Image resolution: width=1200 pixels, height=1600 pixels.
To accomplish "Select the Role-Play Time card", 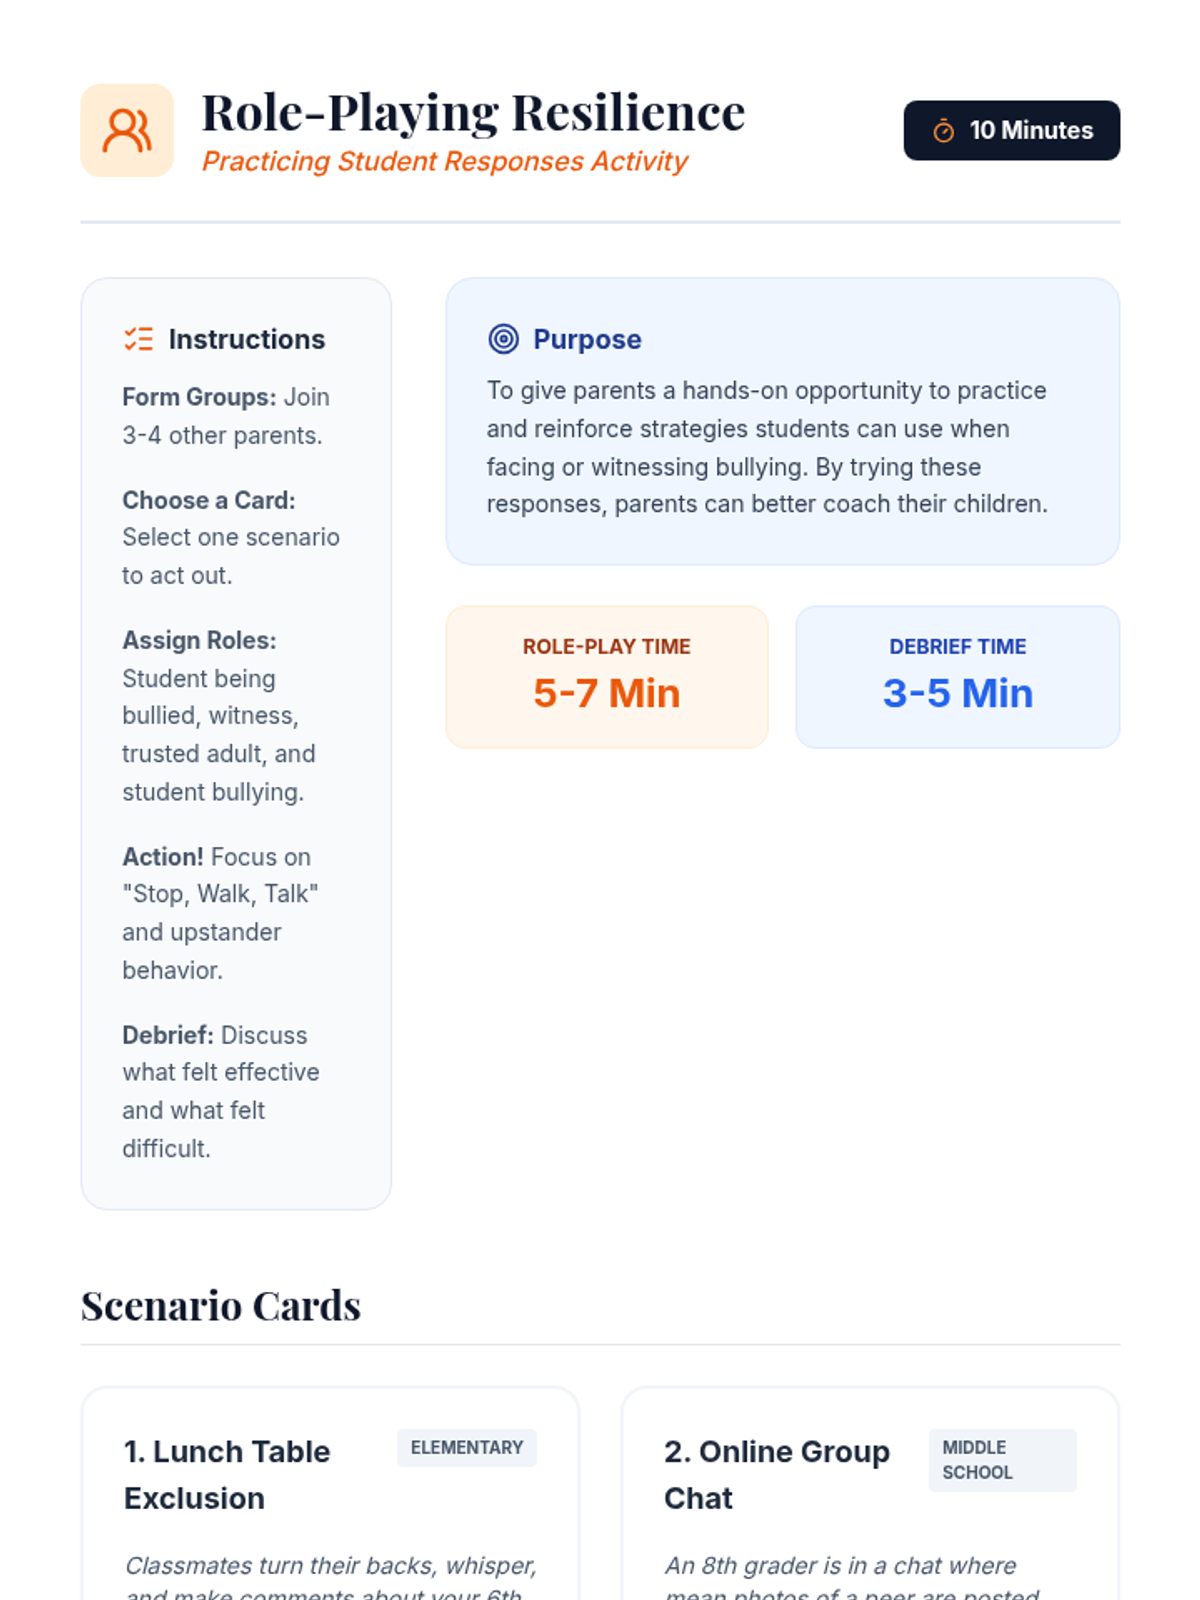I will point(607,677).
